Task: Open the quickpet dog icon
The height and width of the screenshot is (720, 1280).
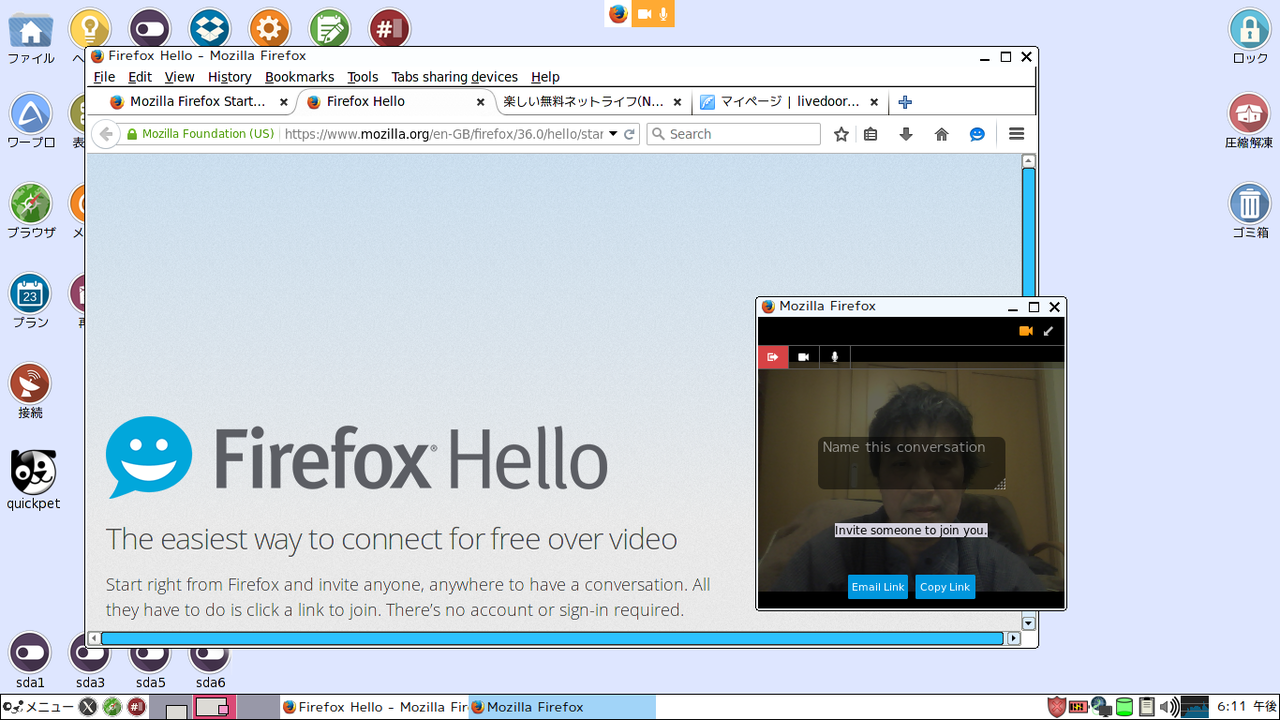Action: (x=33, y=471)
